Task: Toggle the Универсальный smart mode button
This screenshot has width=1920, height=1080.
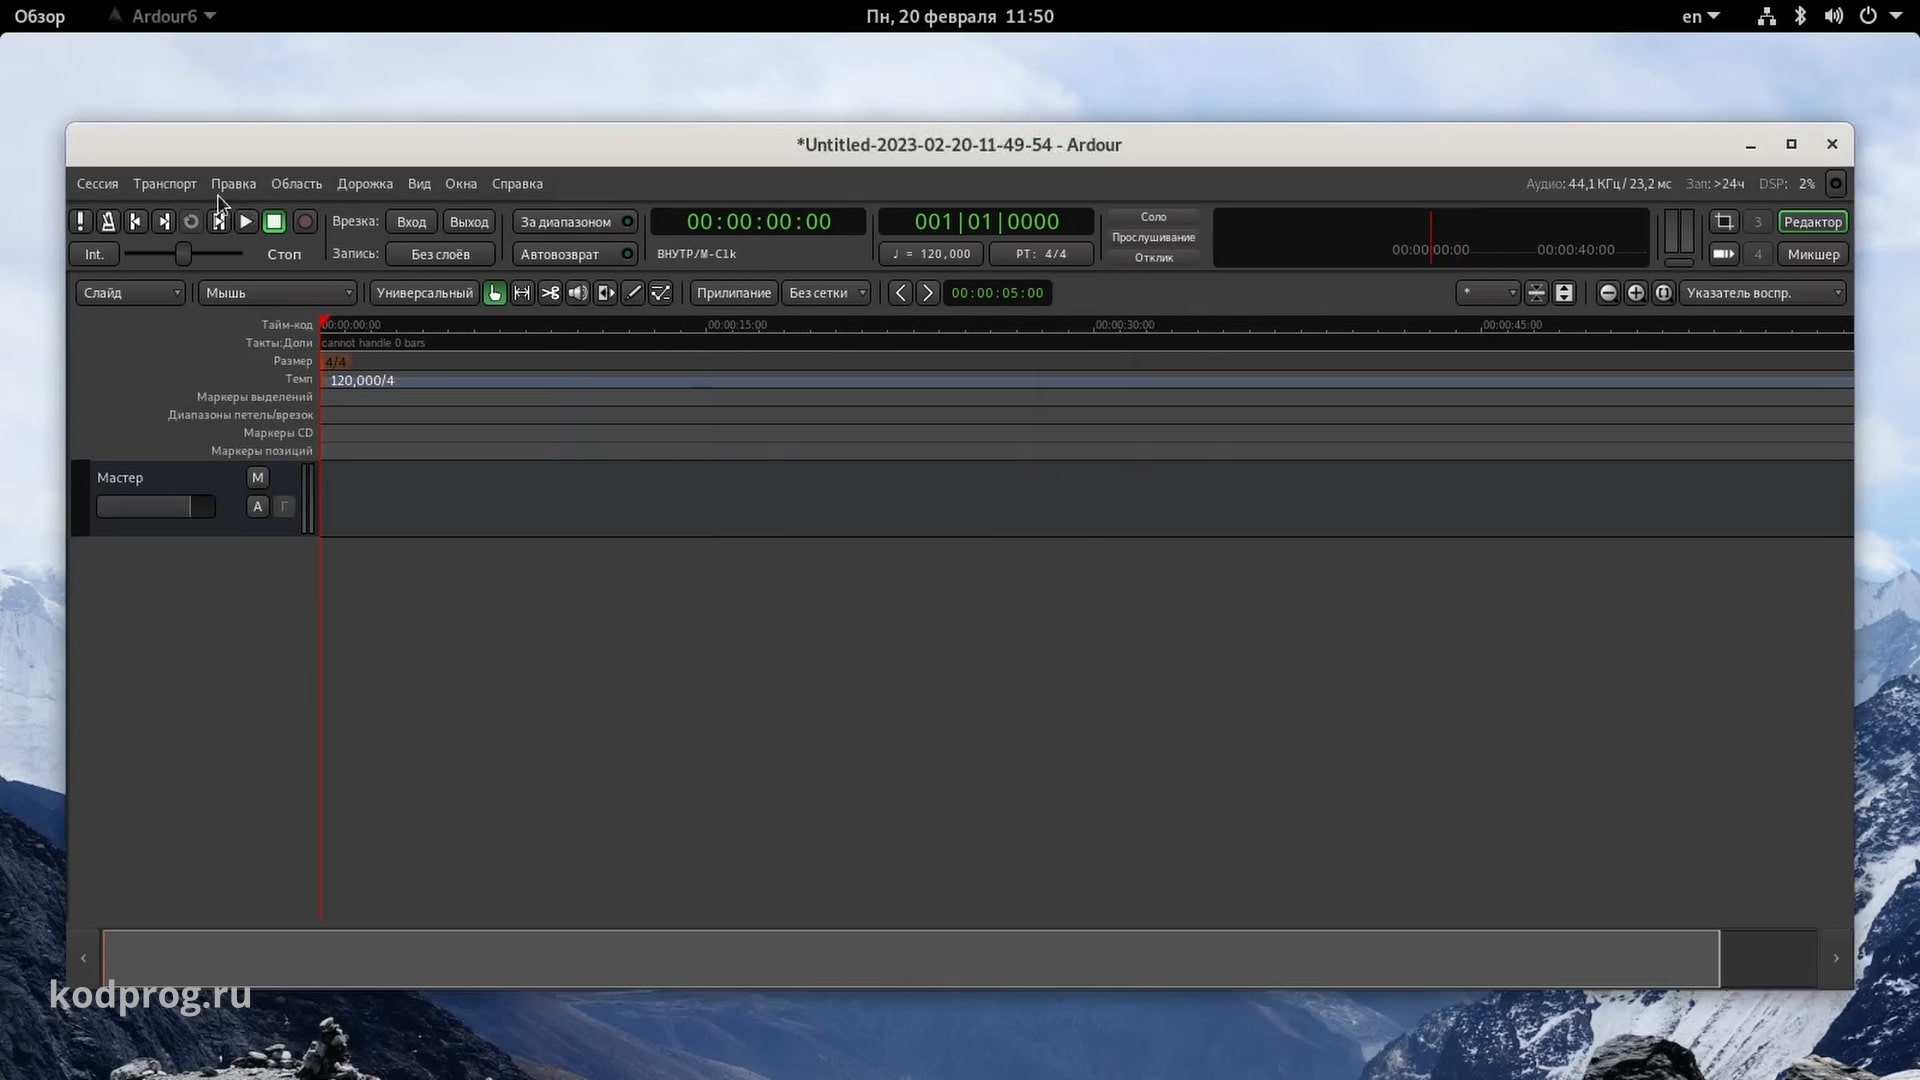Action: coord(424,293)
